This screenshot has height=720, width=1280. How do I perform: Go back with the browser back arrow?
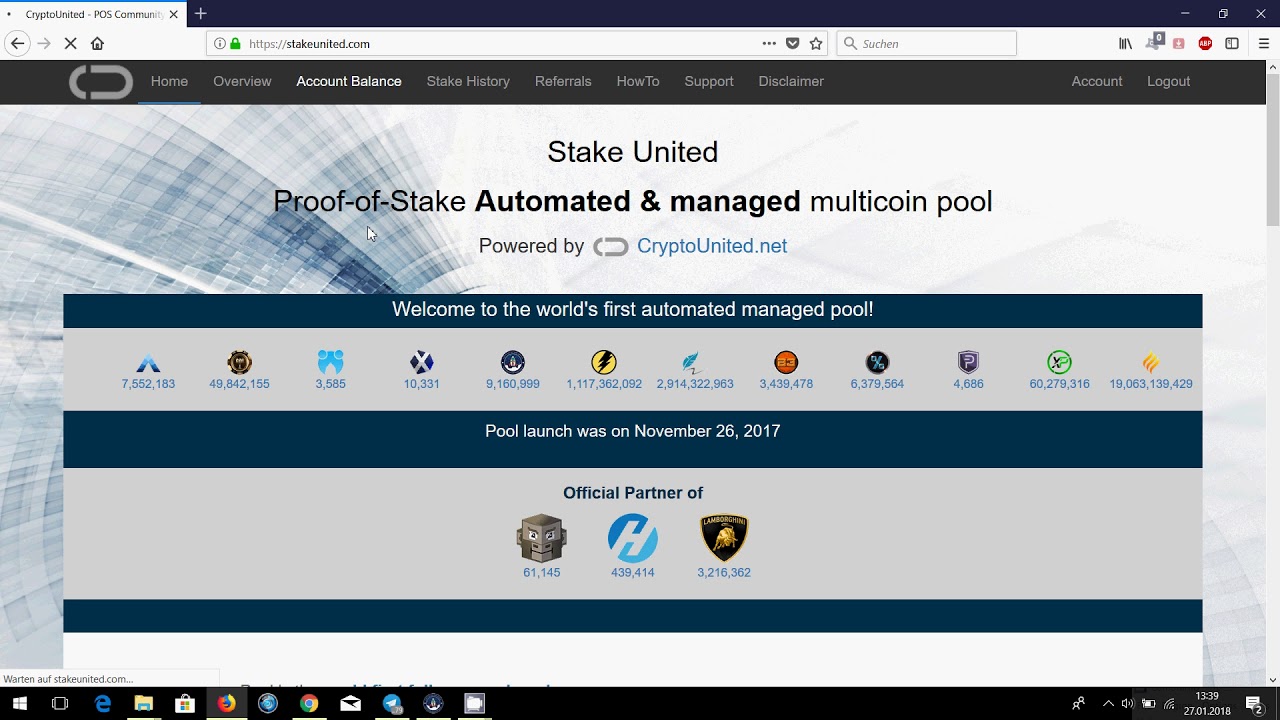[x=17, y=43]
